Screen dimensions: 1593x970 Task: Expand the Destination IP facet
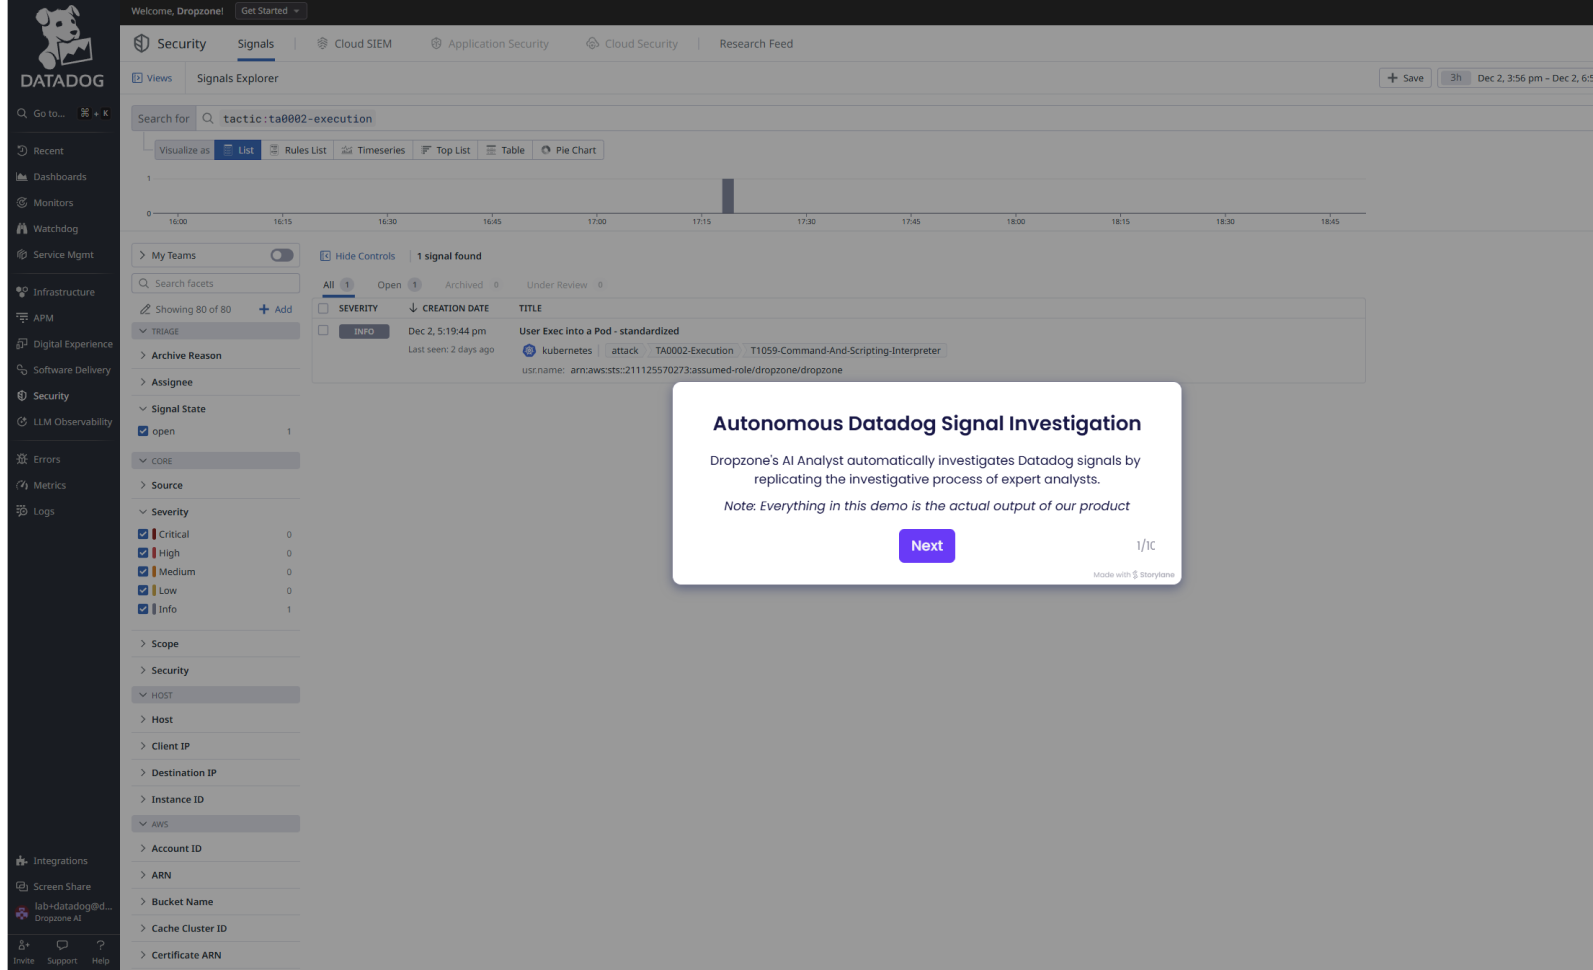184,773
